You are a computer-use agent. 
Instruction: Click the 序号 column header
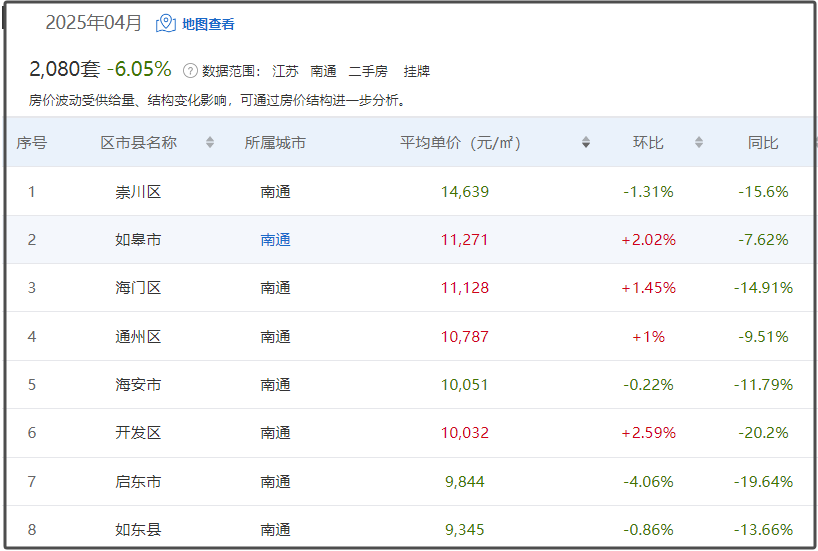(x=32, y=142)
